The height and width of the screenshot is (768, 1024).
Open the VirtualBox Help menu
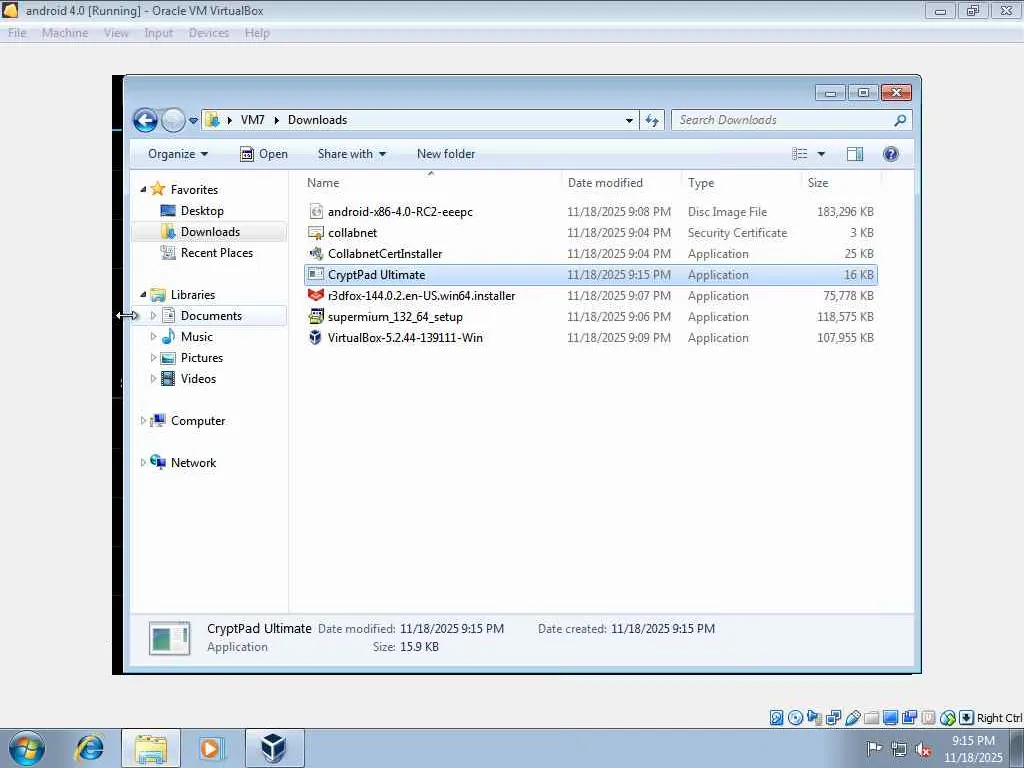click(x=257, y=33)
